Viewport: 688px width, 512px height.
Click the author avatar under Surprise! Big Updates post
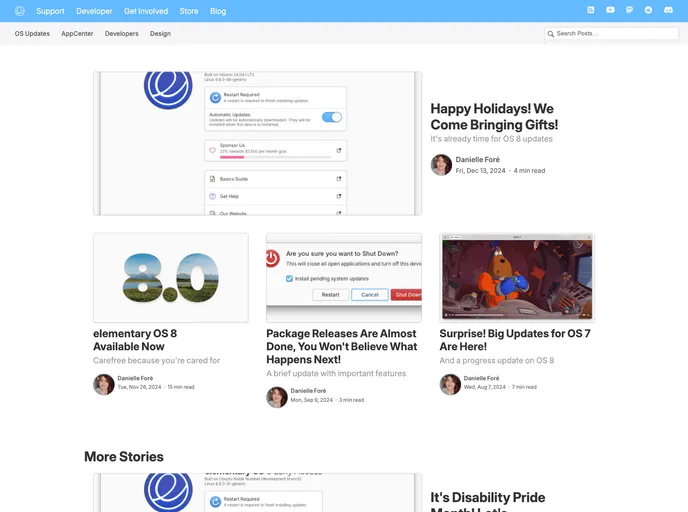click(x=450, y=384)
